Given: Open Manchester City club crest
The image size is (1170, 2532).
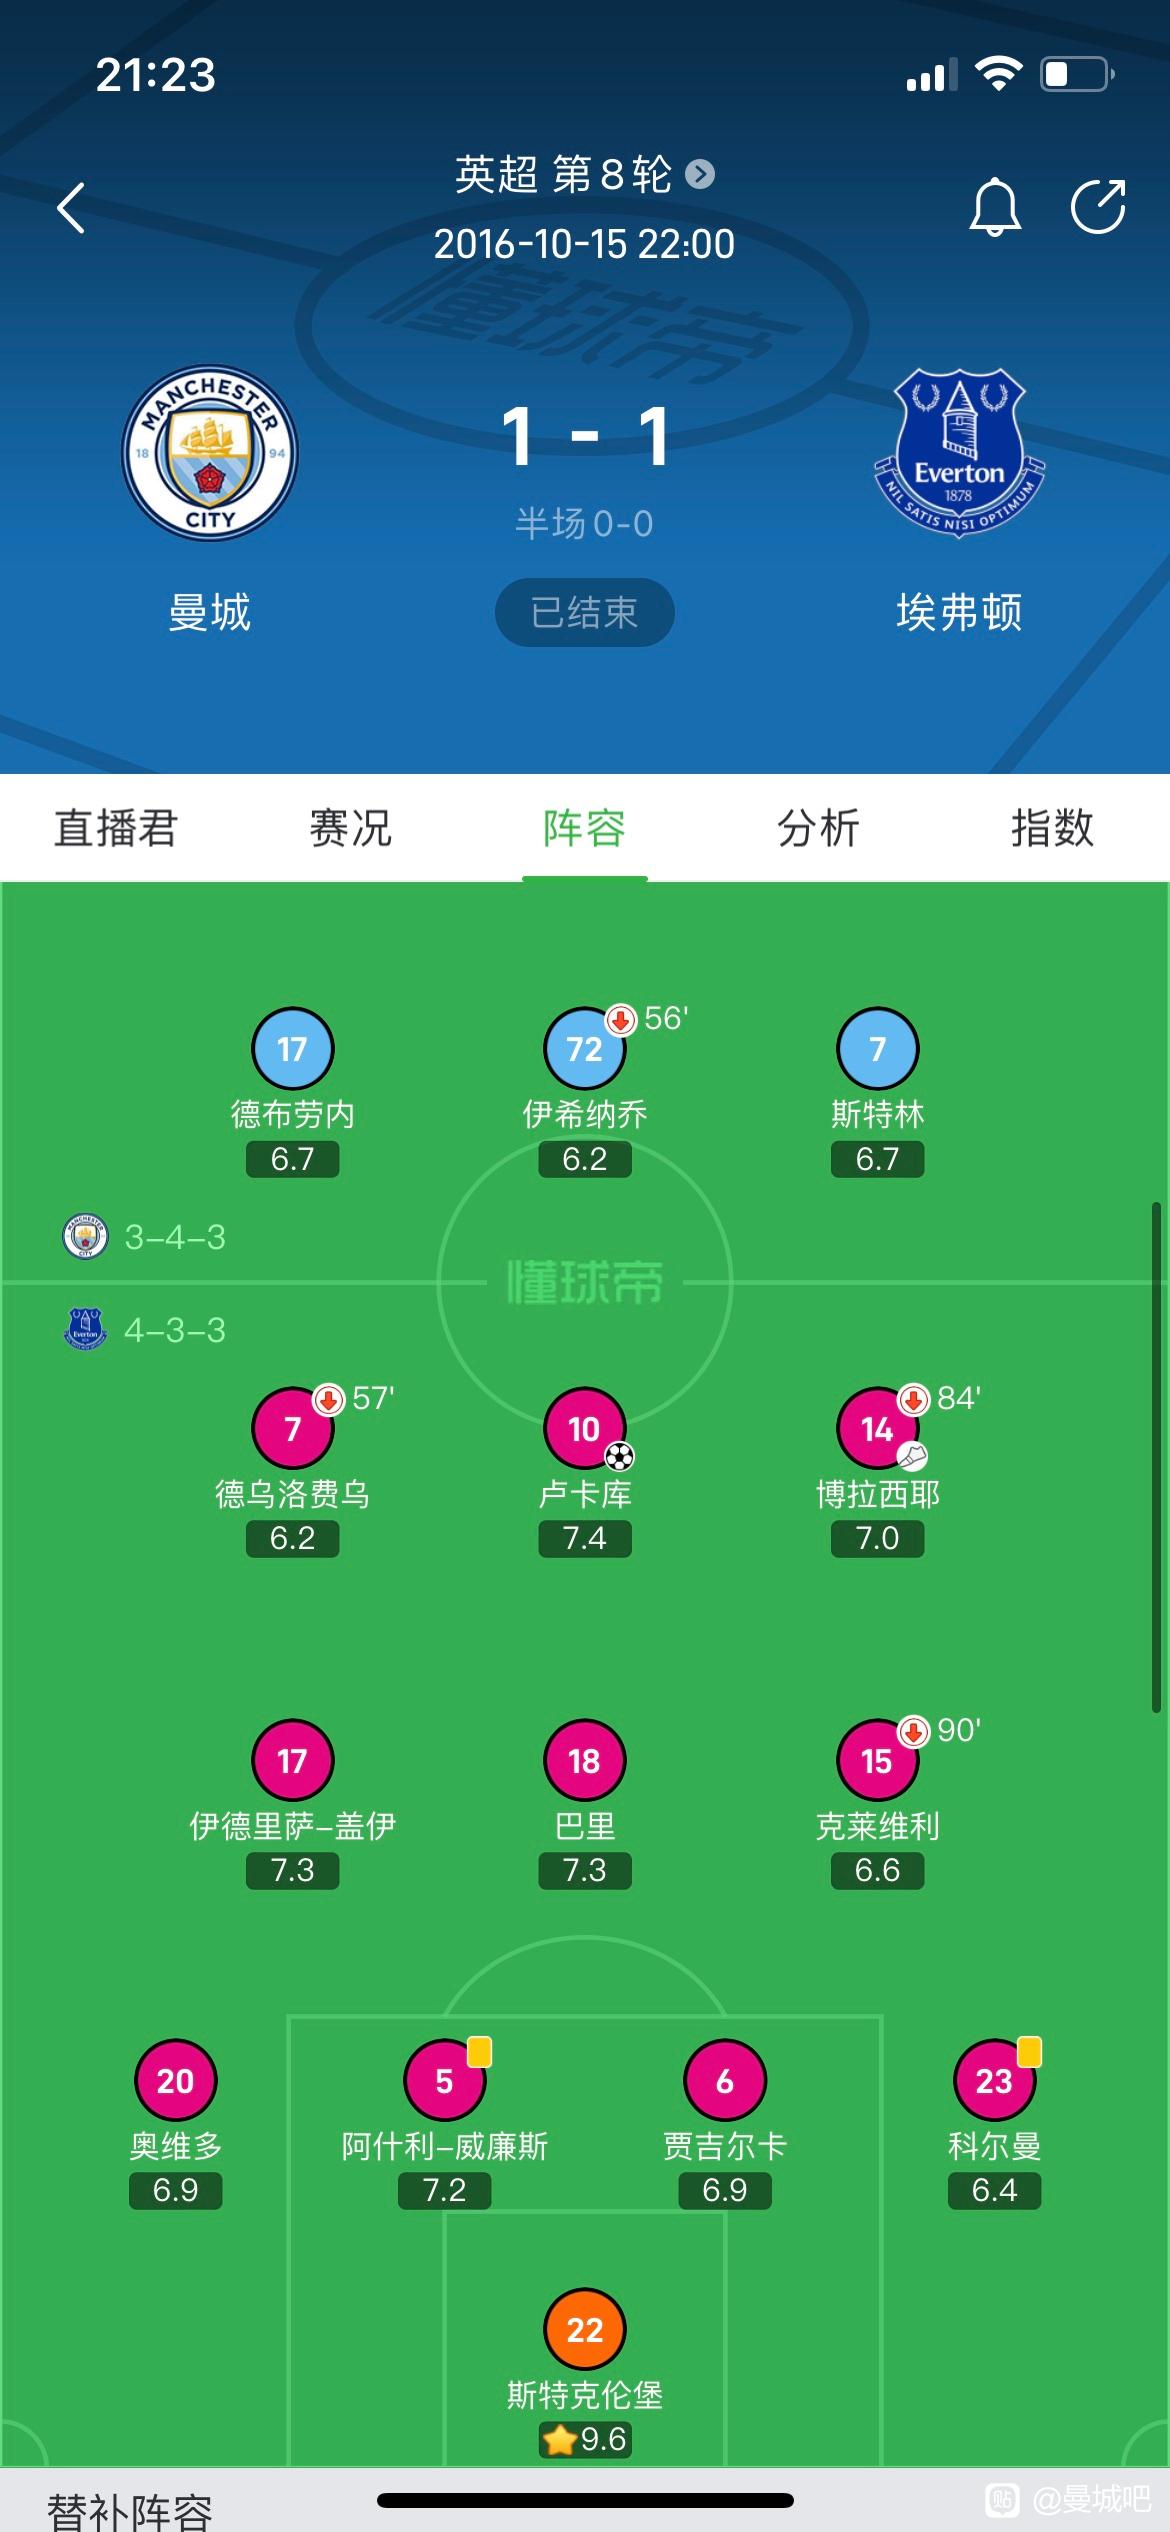Looking at the screenshot, I should pyautogui.click(x=210, y=453).
